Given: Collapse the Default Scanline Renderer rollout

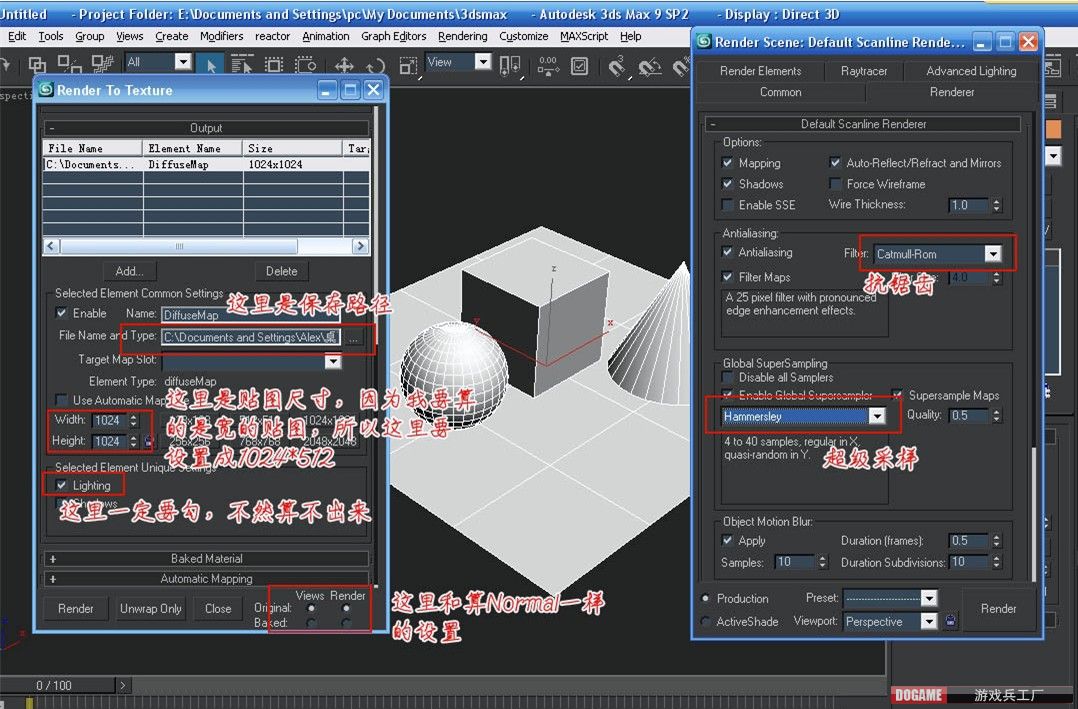Looking at the screenshot, I should pos(864,124).
